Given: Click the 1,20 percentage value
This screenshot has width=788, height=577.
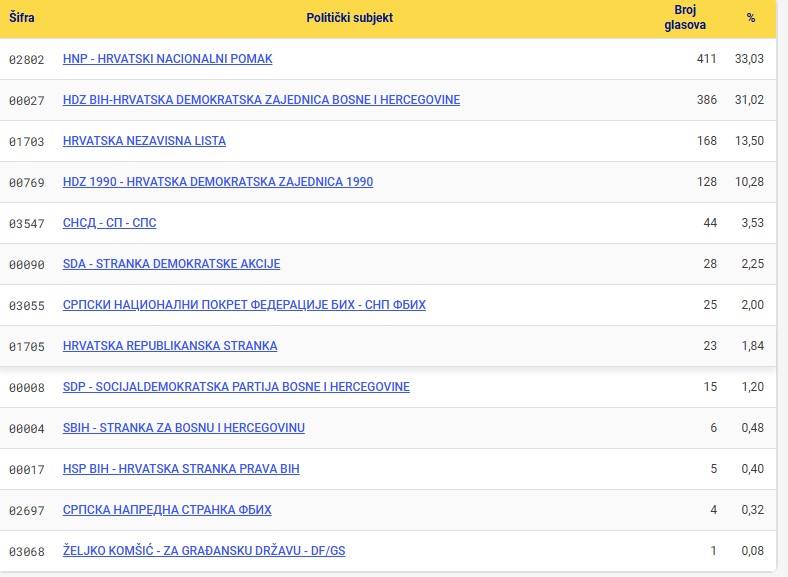Looking at the screenshot, I should (x=752, y=387).
